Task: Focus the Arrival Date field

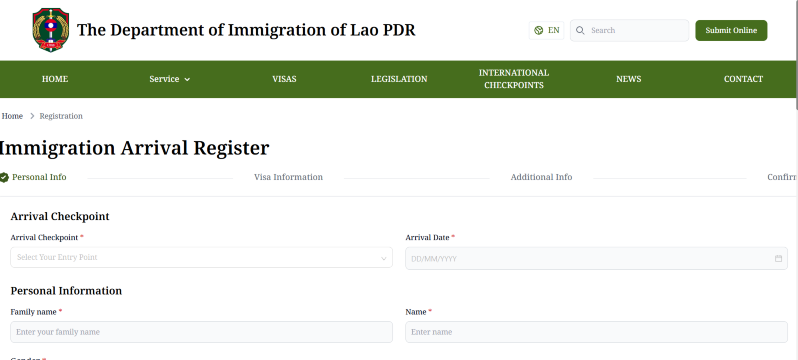Action: pyautogui.click(x=596, y=258)
